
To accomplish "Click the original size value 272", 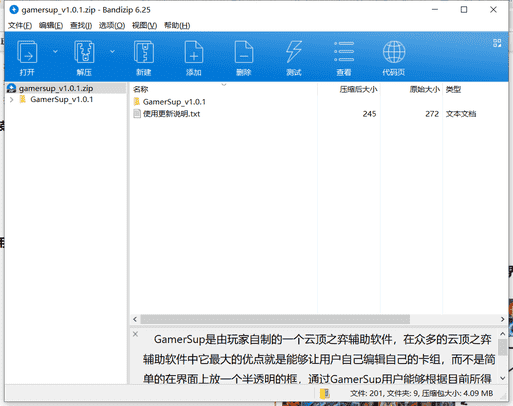I will 432,114.
